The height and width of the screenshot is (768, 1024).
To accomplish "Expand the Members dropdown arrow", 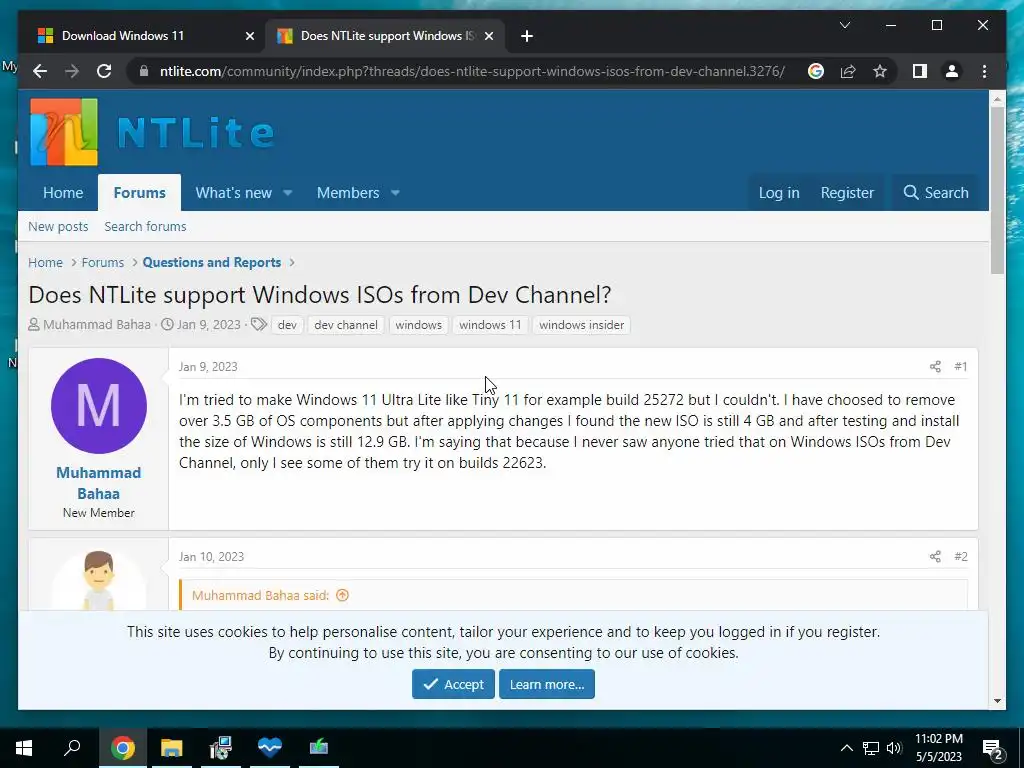I will click(x=395, y=193).
